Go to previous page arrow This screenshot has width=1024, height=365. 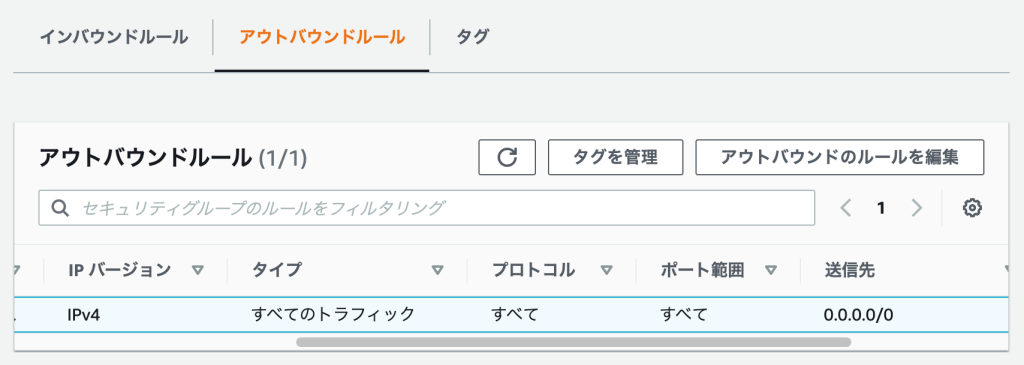(x=846, y=208)
